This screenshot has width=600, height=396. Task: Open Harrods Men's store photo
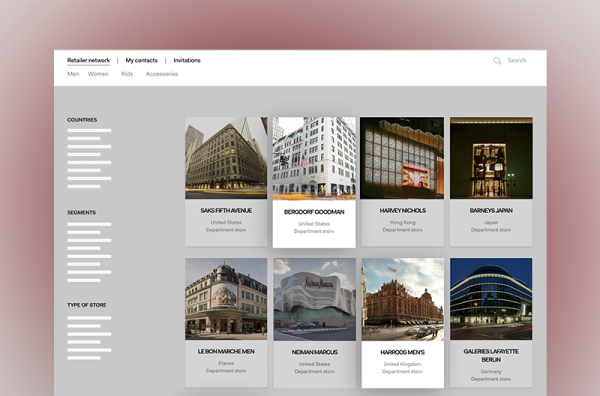[403, 299]
